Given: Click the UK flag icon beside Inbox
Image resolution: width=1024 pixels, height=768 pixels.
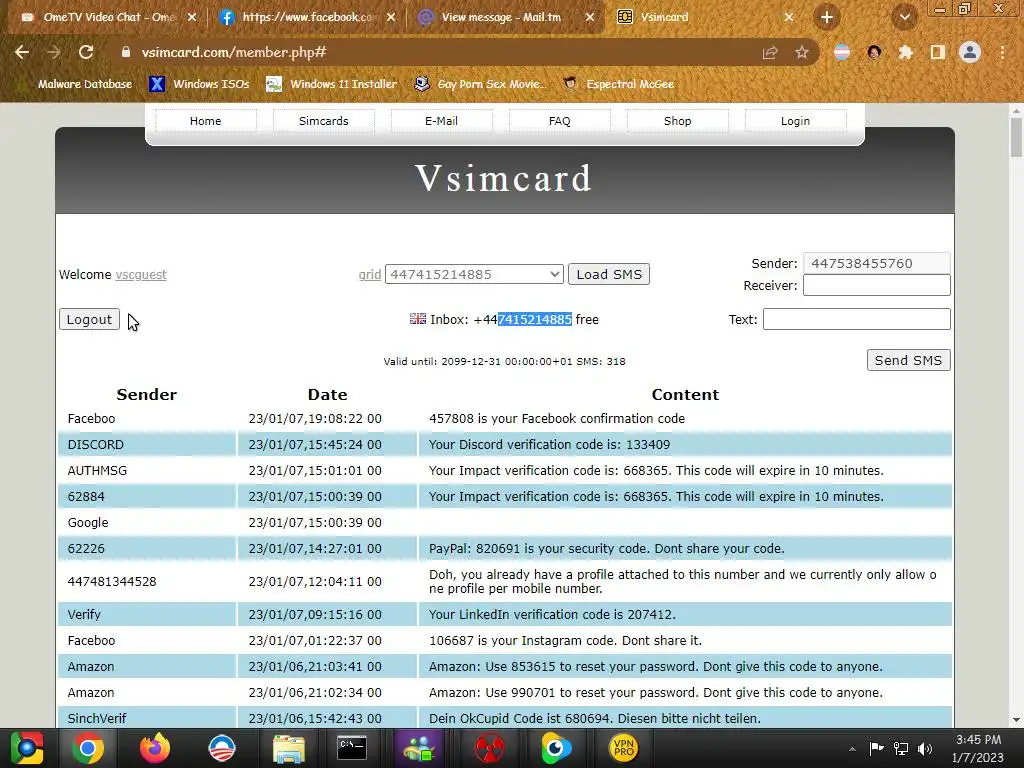Looking at the screenshot, I should click(x=418, y=319).
